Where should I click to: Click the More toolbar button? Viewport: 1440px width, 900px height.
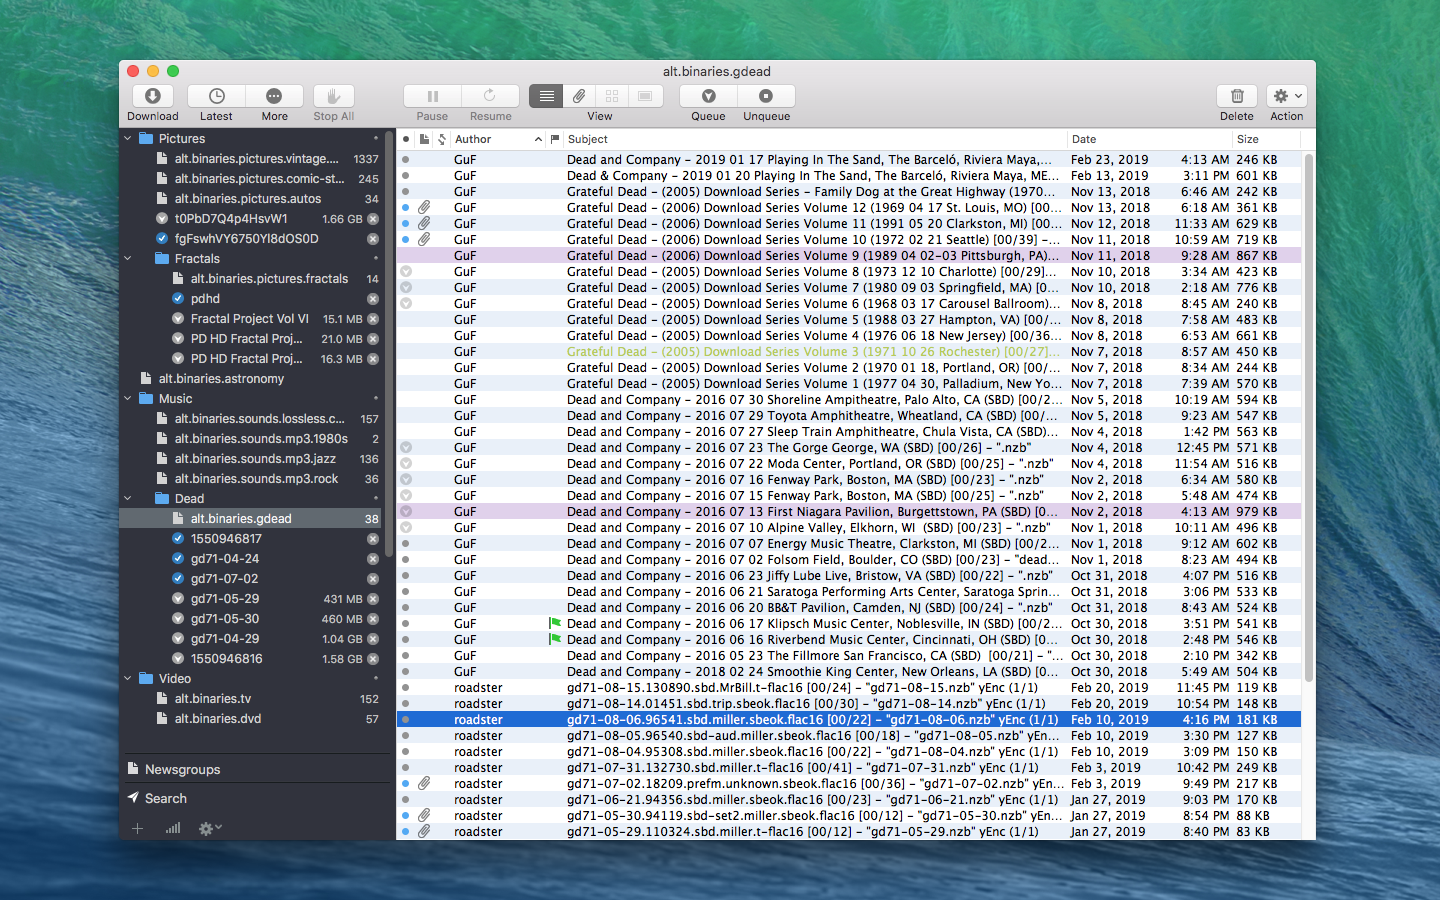(274, 96)
